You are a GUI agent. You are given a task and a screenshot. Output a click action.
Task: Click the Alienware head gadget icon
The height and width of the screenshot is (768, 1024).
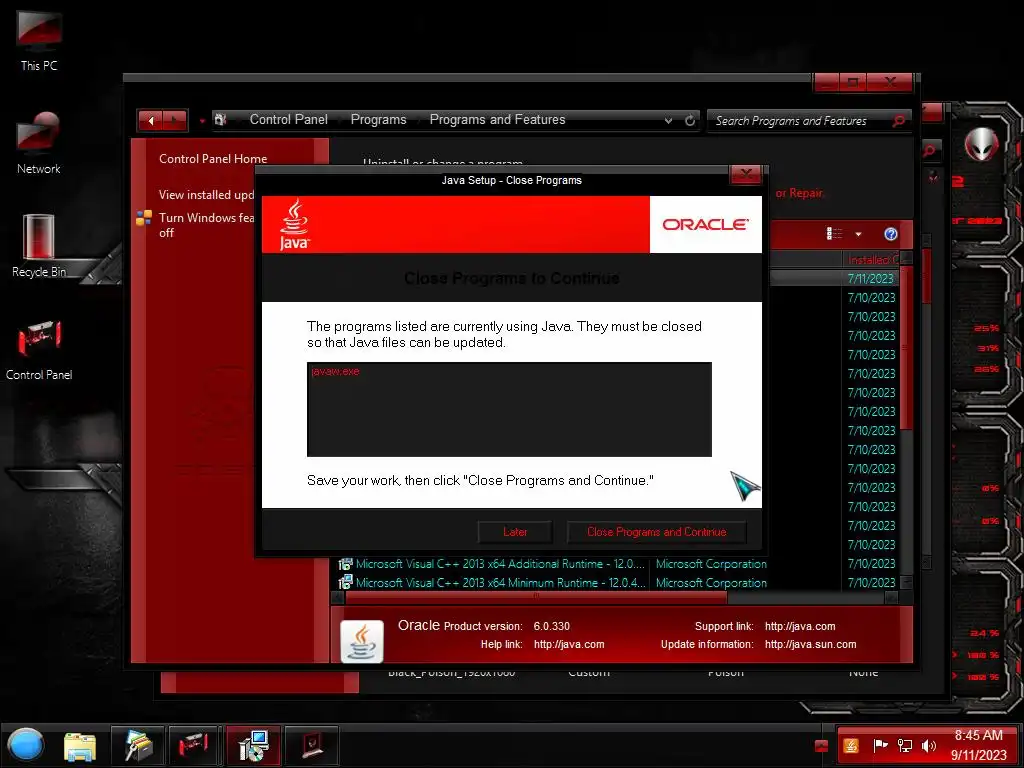point(981,143)
